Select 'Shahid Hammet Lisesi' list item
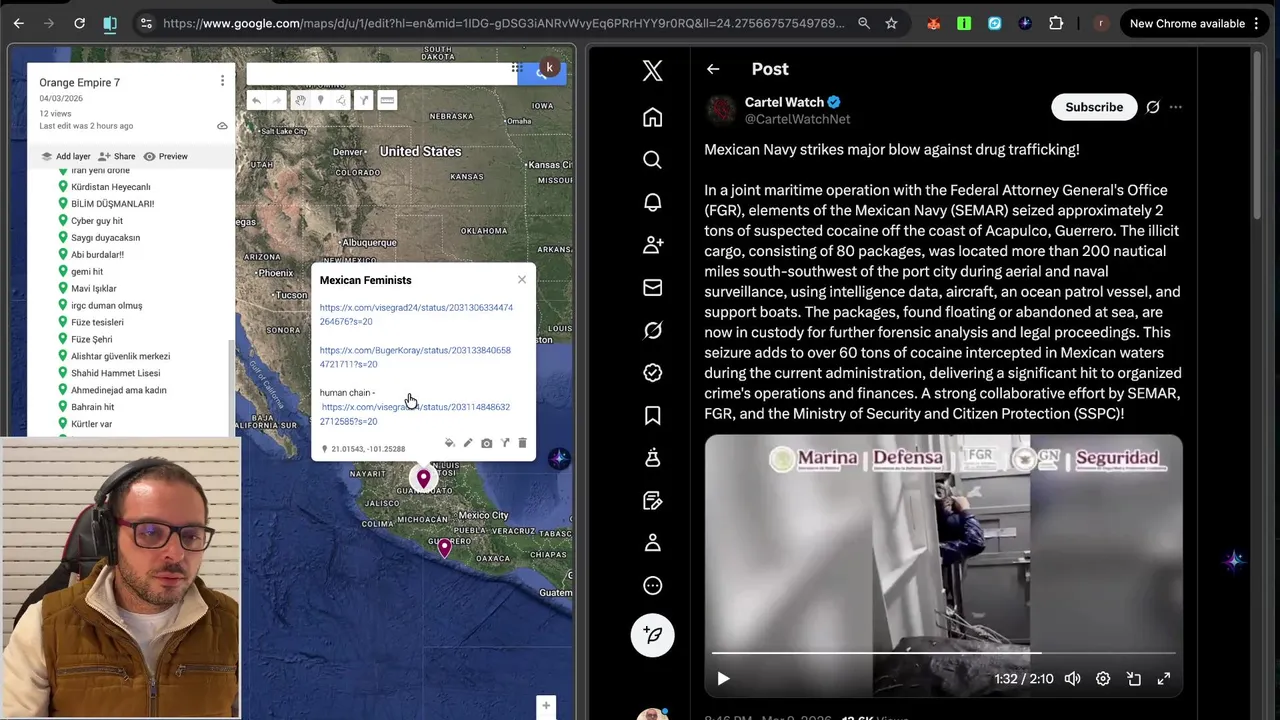The width and height of the screenshot is (1280, 720). coord(115,373)
